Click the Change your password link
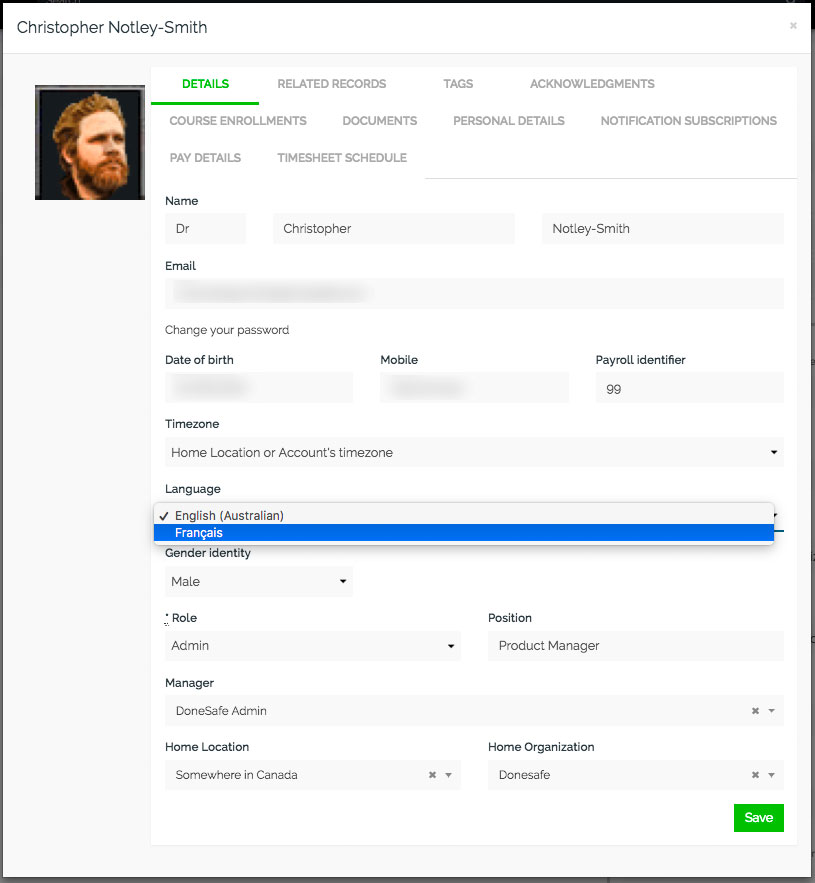815x883 pixels. point(227,330)
